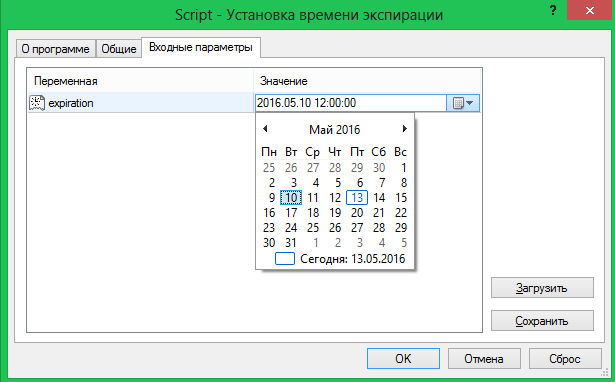Viewport: 615px width, 382px height.
Task: Select the expiration variable row
Action: (141, 103)
